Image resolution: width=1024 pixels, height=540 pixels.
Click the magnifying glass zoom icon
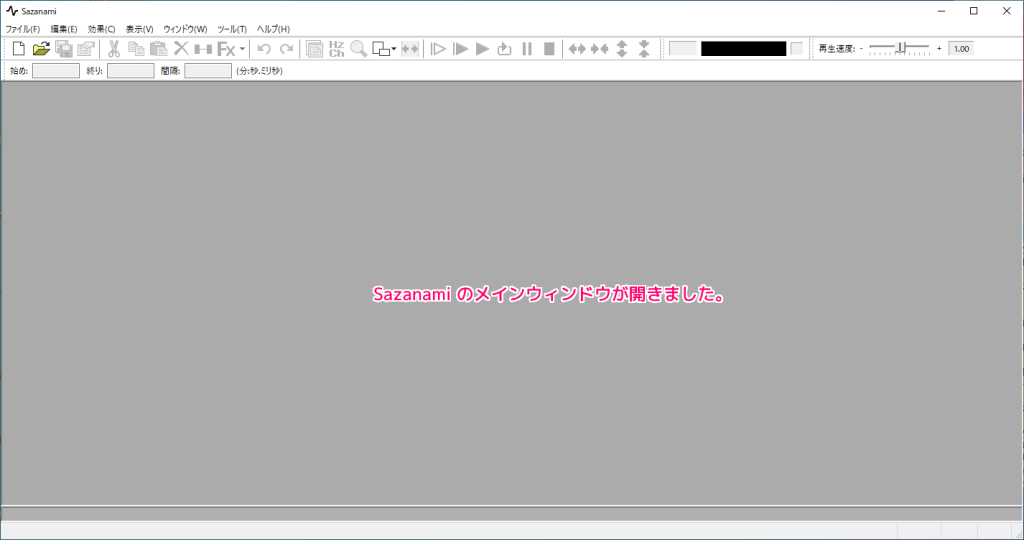click(x=359, y=49)
